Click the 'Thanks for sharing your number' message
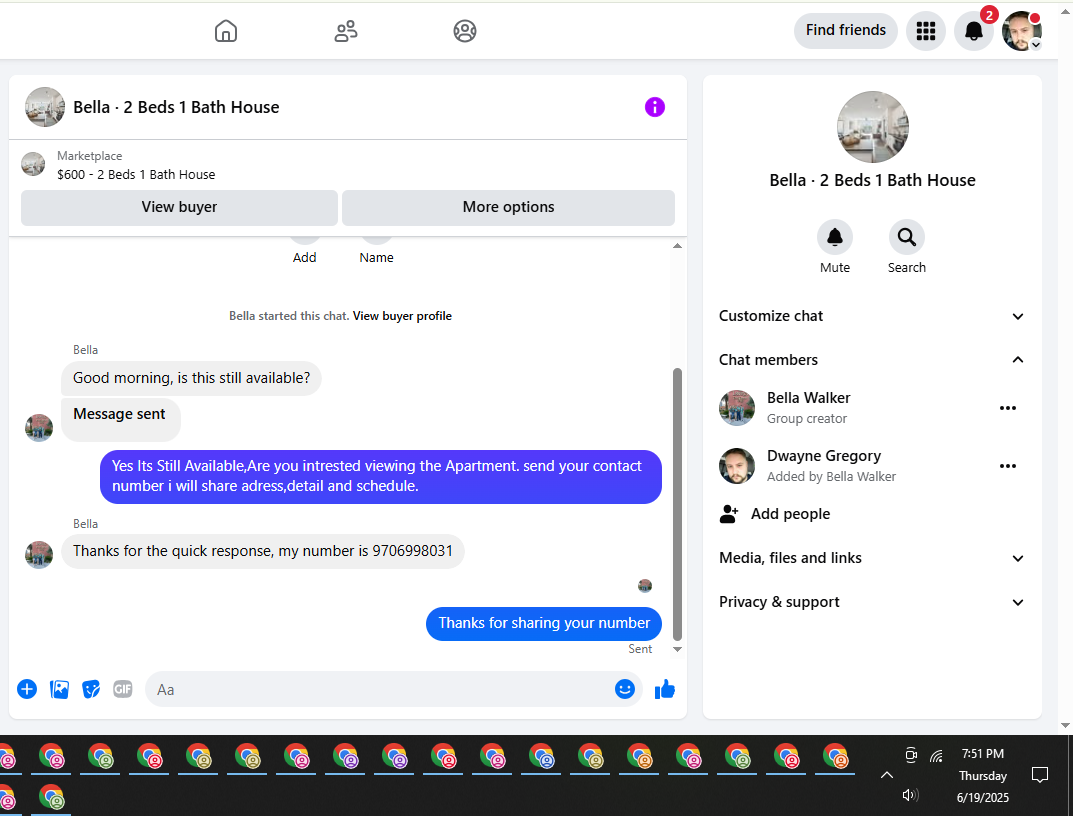The height and width of the screenshot is (816, 1073). 544,624
